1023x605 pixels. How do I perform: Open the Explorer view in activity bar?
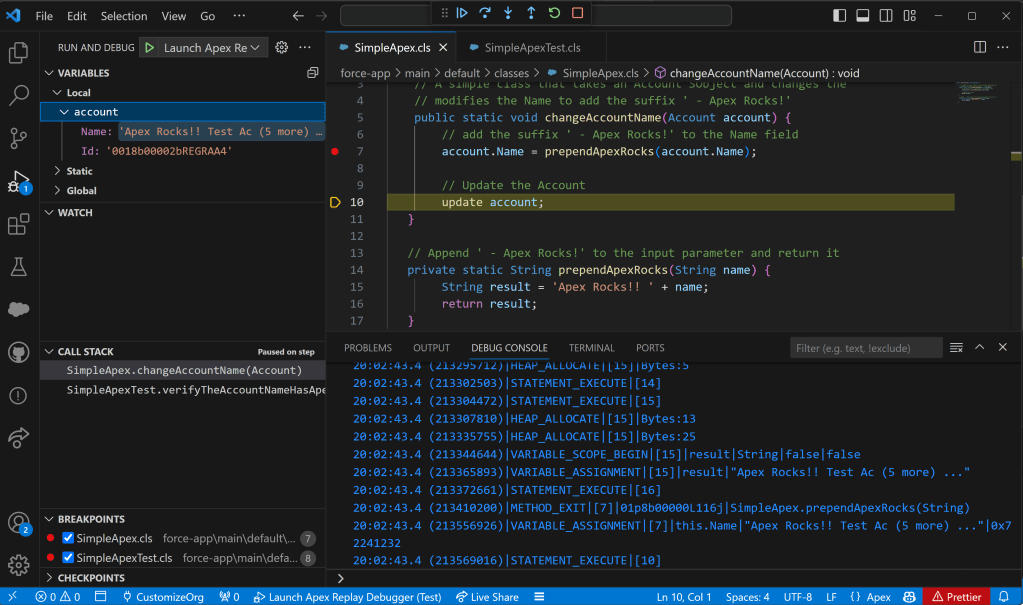[18, 53]
